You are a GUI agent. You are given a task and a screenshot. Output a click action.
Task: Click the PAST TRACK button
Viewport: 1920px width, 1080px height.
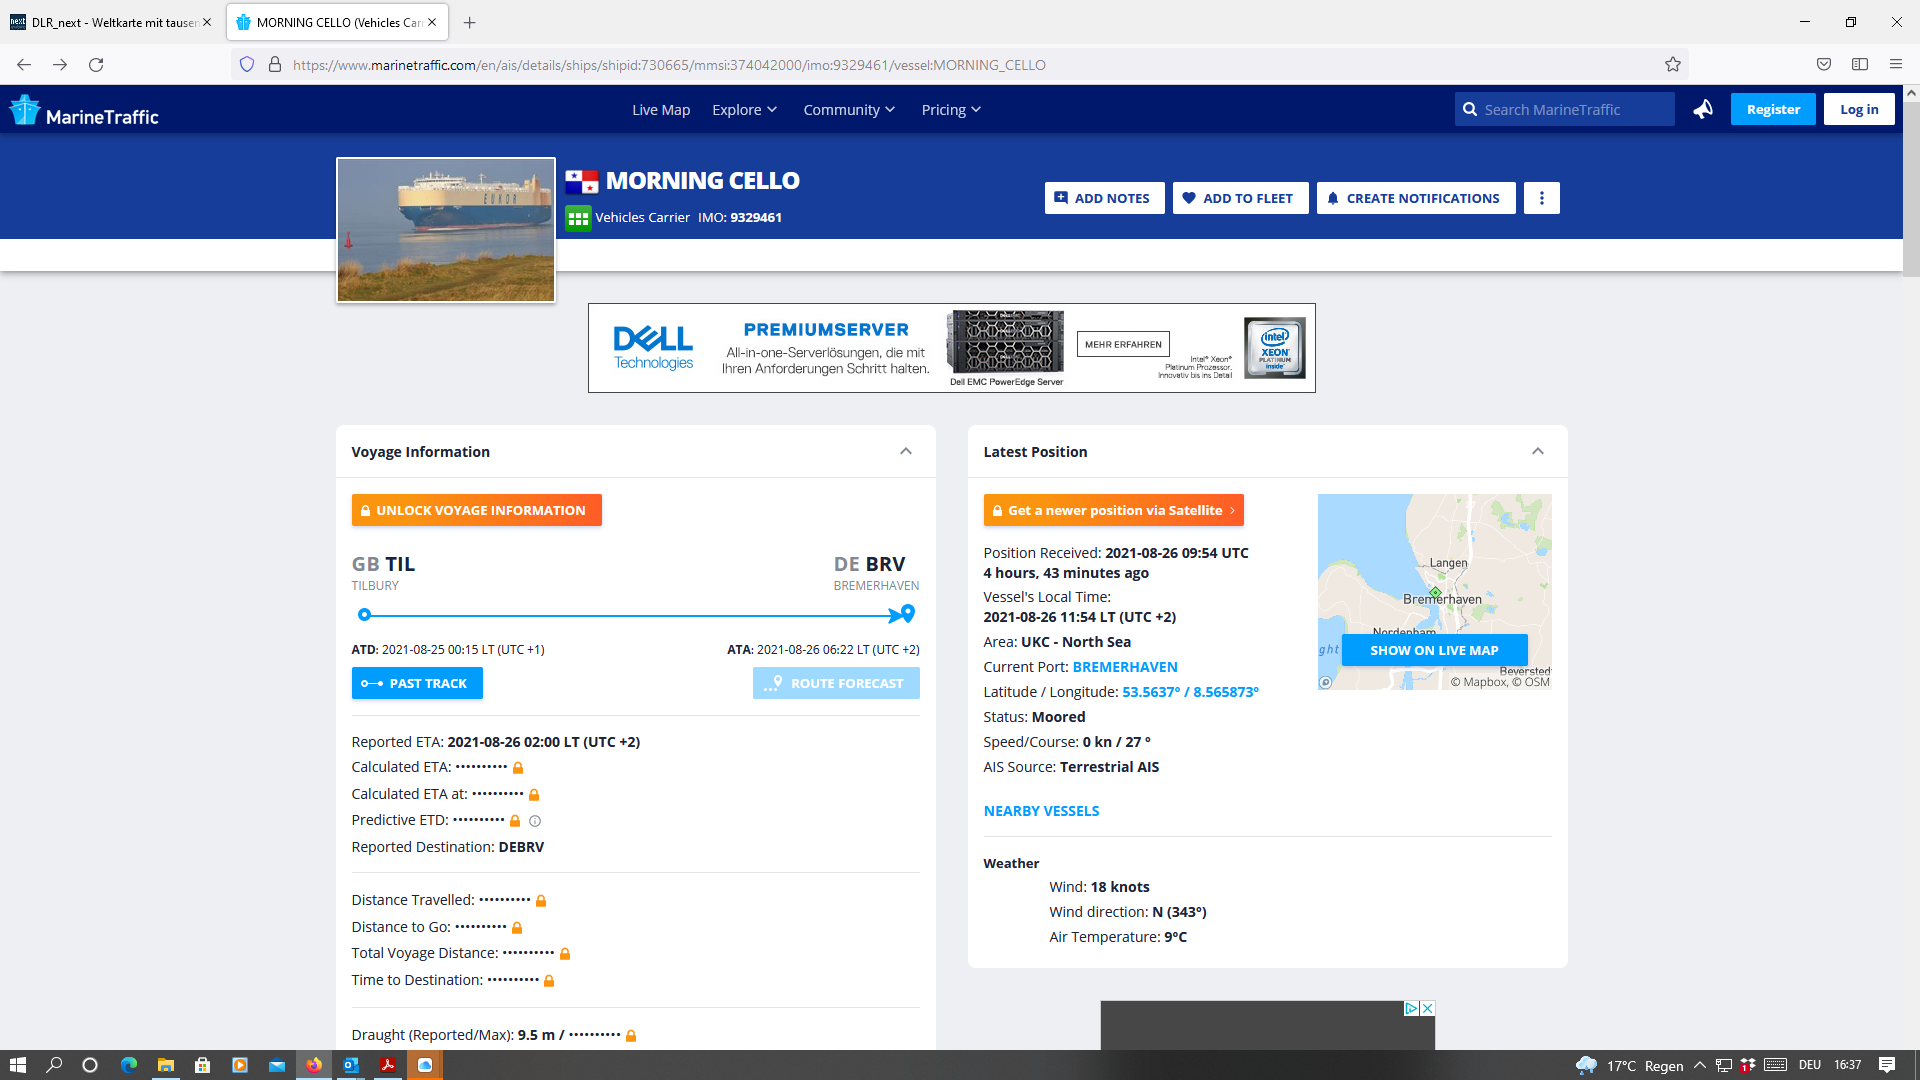pyautogui.click(x=417, y=683)
